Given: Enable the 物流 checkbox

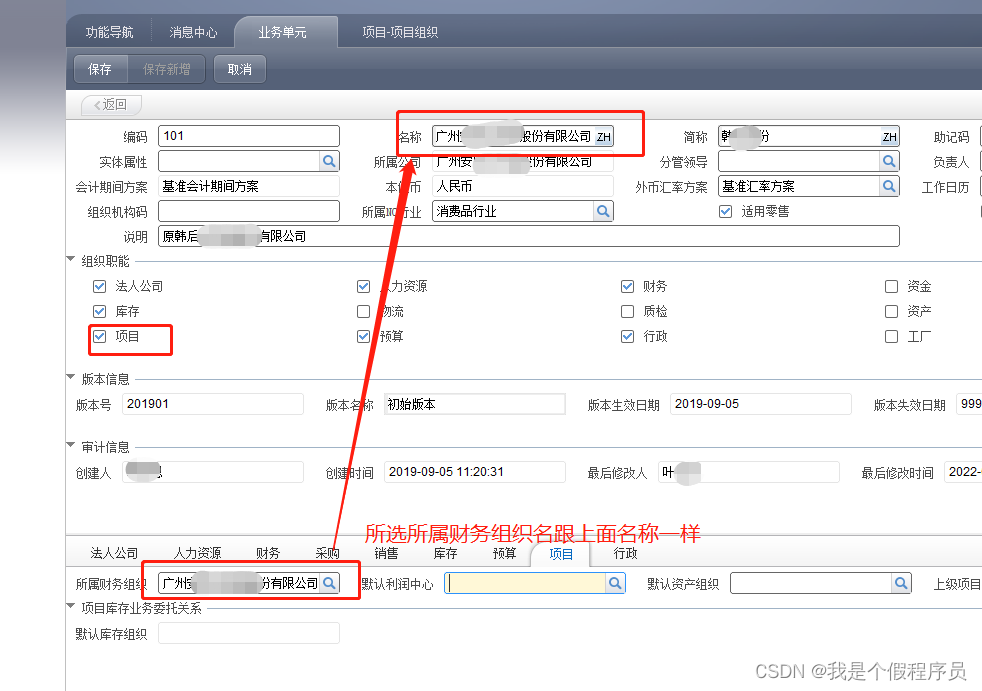Looking at the screenshot, I should [x=364, y=311].
